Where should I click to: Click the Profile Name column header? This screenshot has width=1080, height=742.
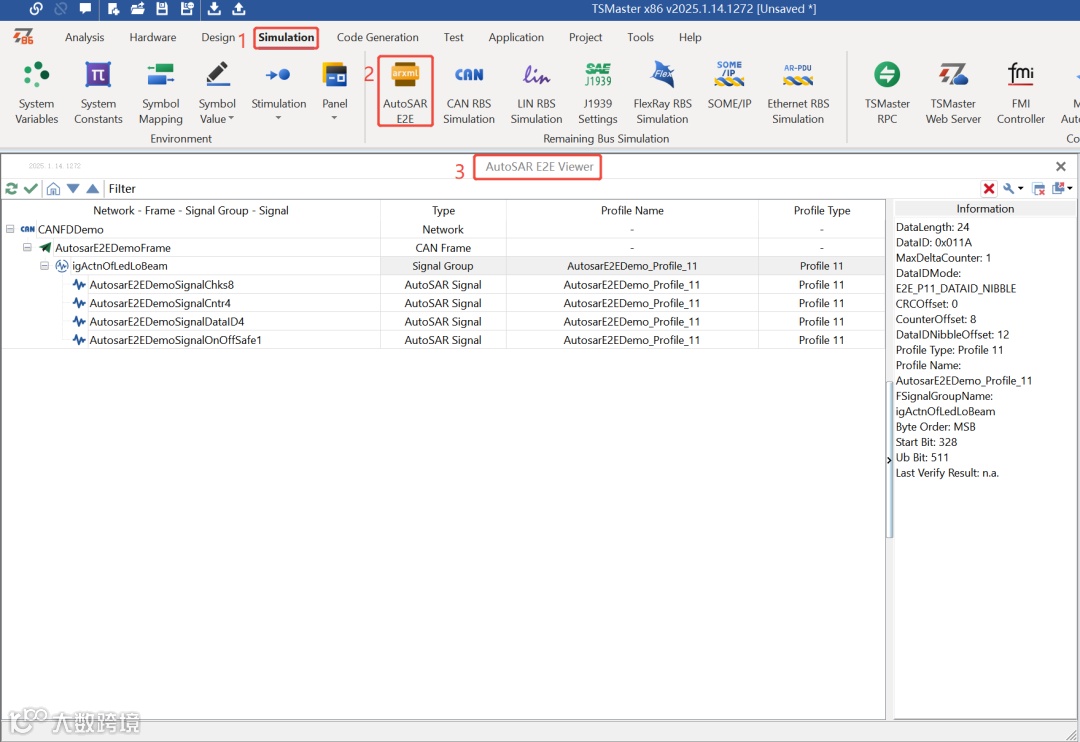point(632,210)
